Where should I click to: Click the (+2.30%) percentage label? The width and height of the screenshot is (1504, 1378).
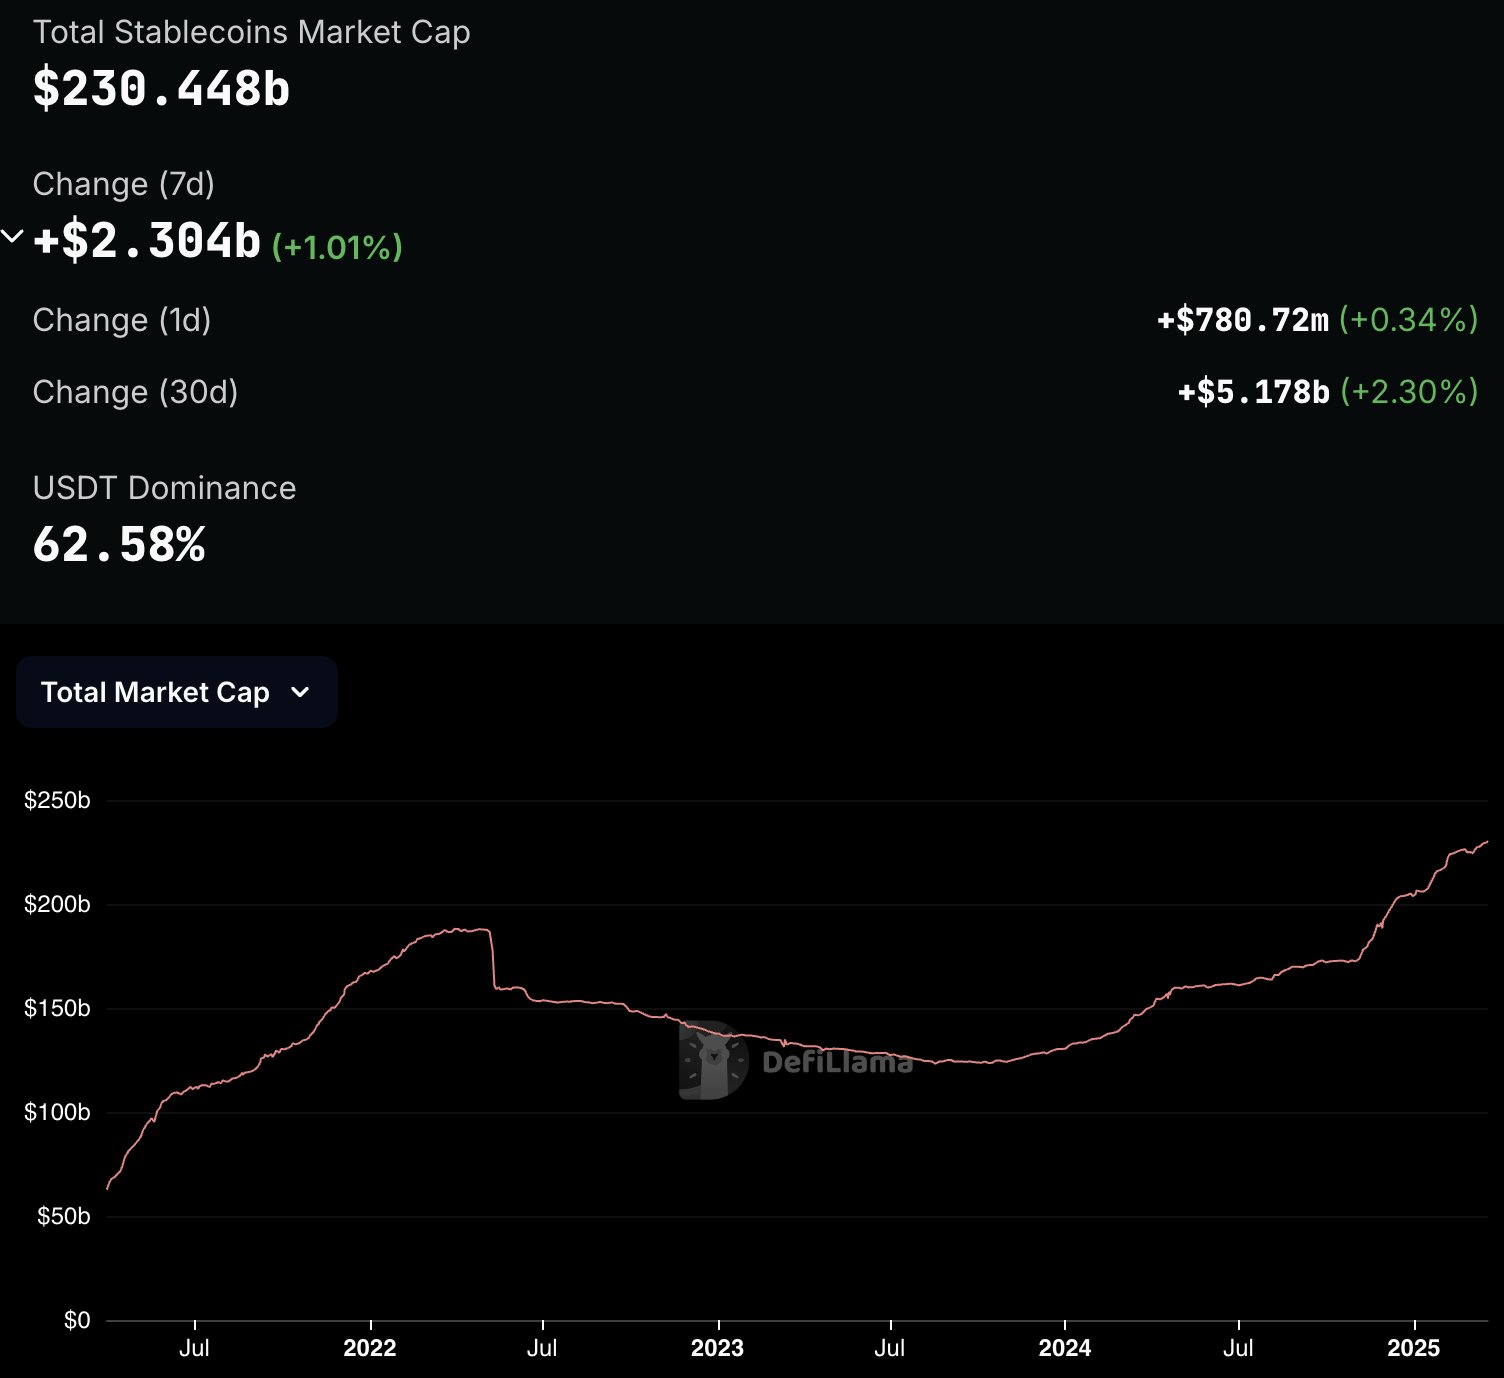[x=1409, y=392]
